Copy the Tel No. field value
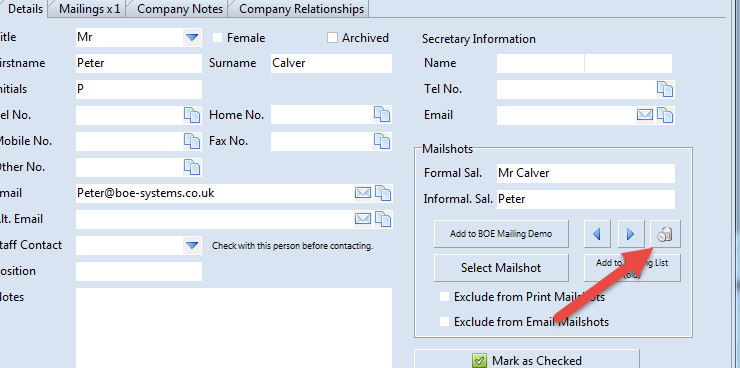 (192, 115)
